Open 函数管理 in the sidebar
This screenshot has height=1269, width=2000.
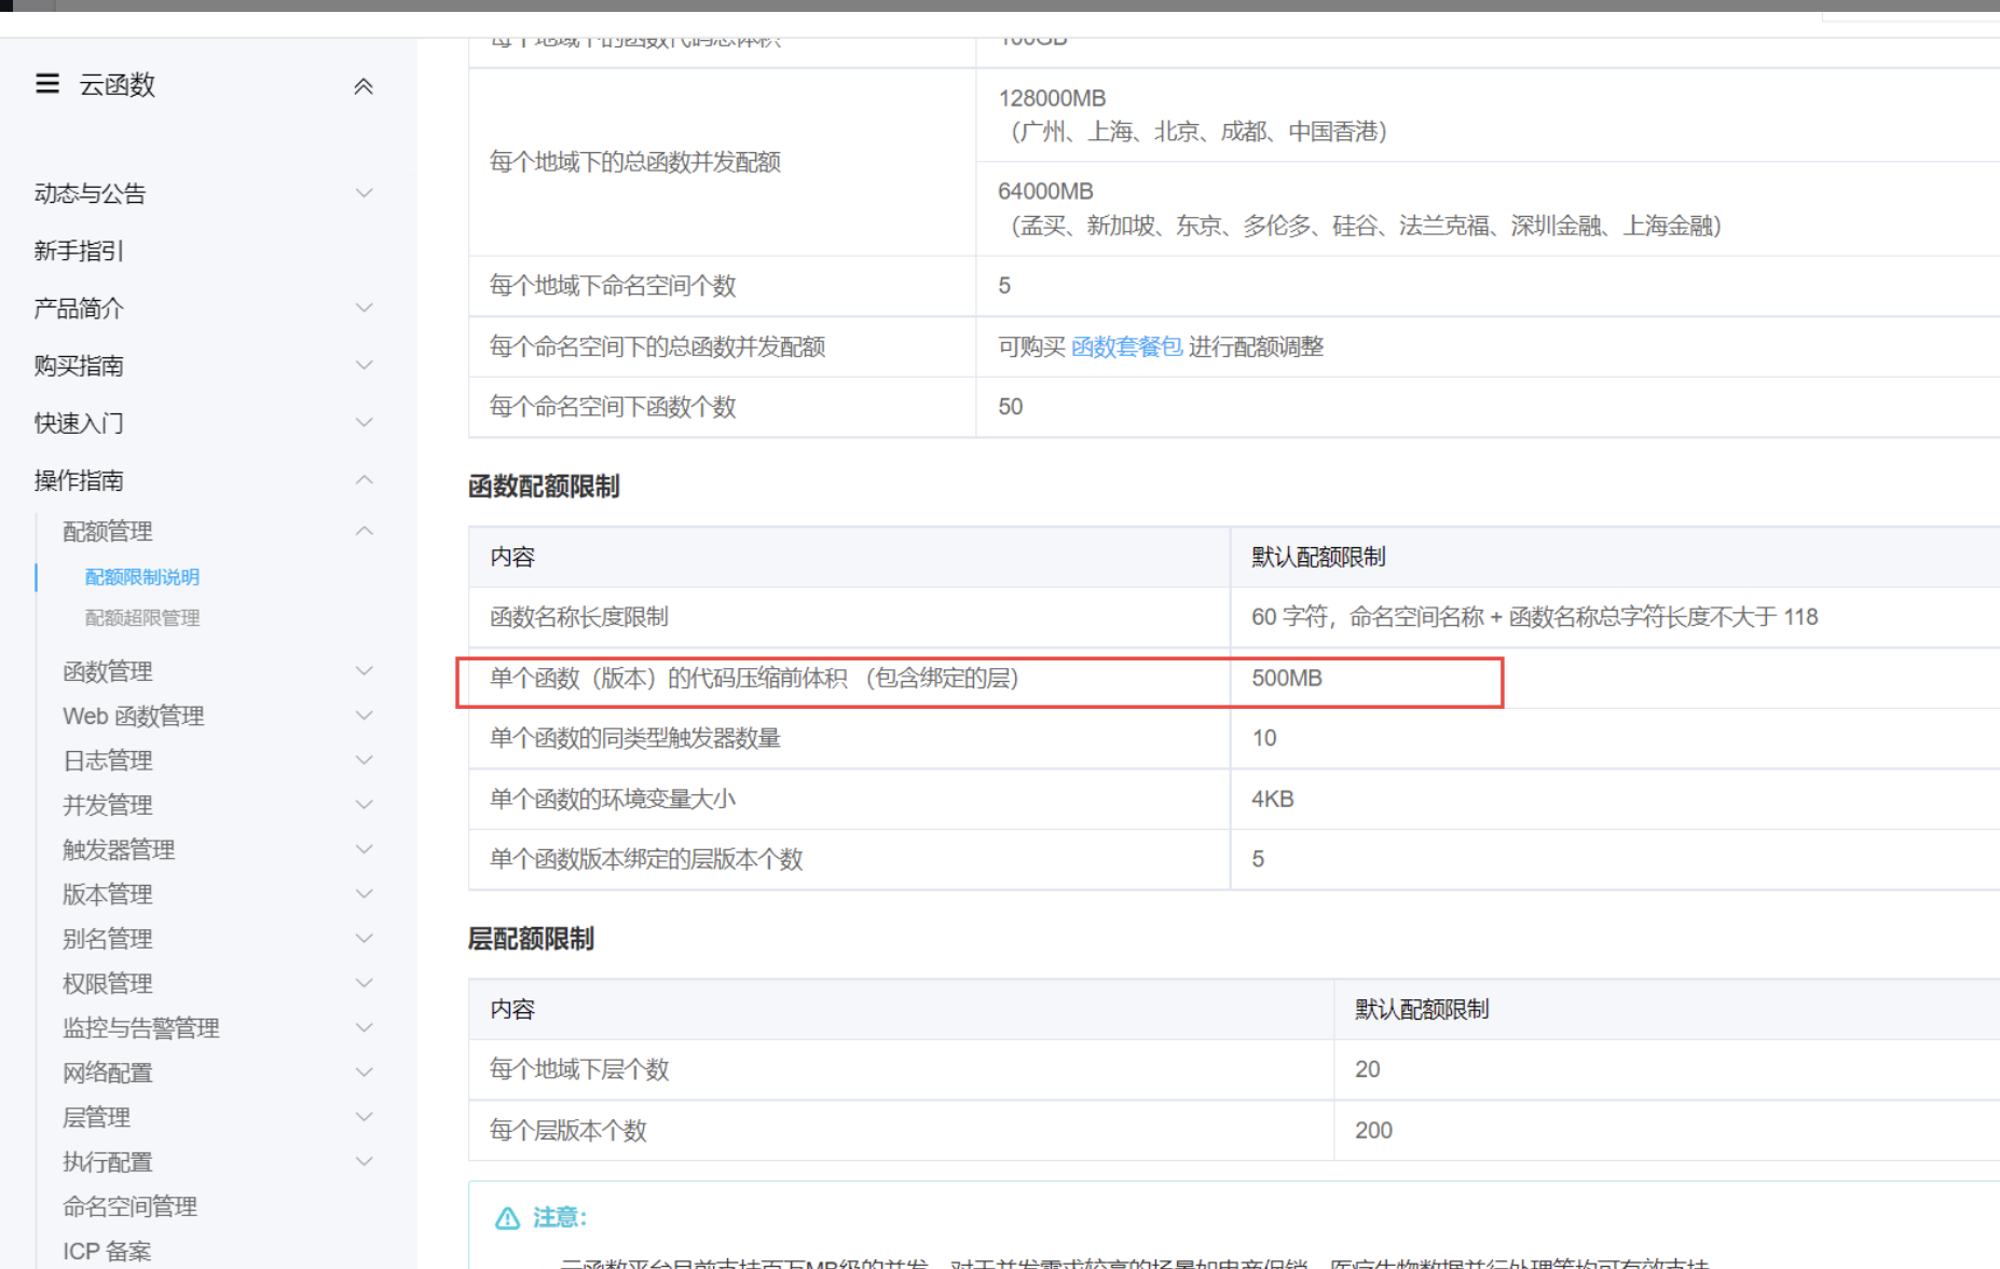point(108,671)
